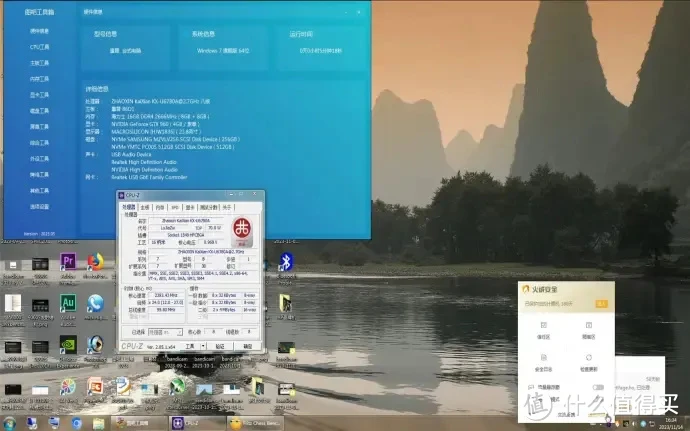Click the Realtek USB GbE Family Controller row
This screenshot has height=431, width=690.
149,177
